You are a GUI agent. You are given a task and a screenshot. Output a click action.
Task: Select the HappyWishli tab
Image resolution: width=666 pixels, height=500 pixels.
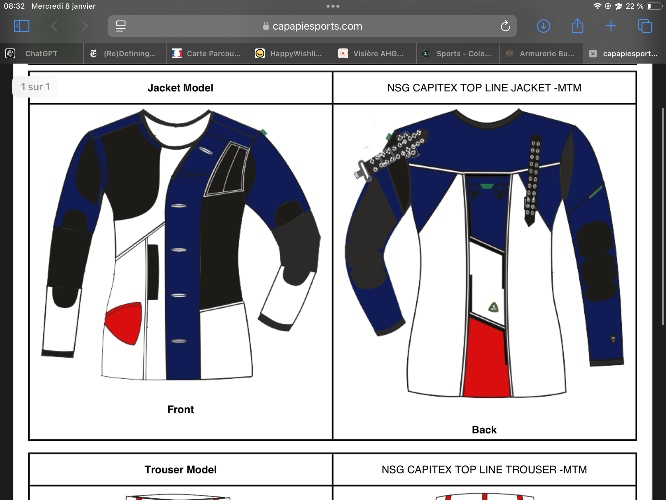click(x=291, y=54)
